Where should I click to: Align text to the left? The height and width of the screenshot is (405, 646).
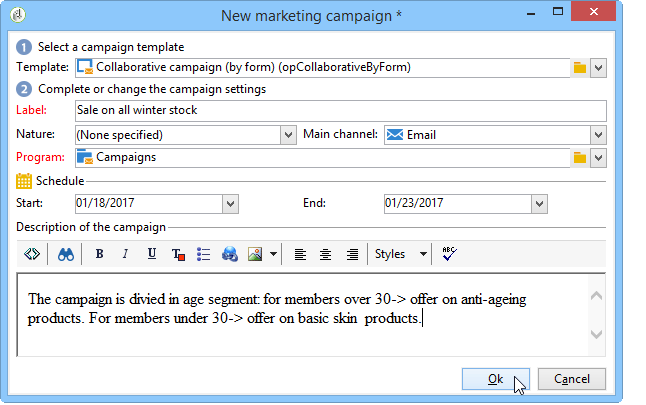tap(300, 254)
